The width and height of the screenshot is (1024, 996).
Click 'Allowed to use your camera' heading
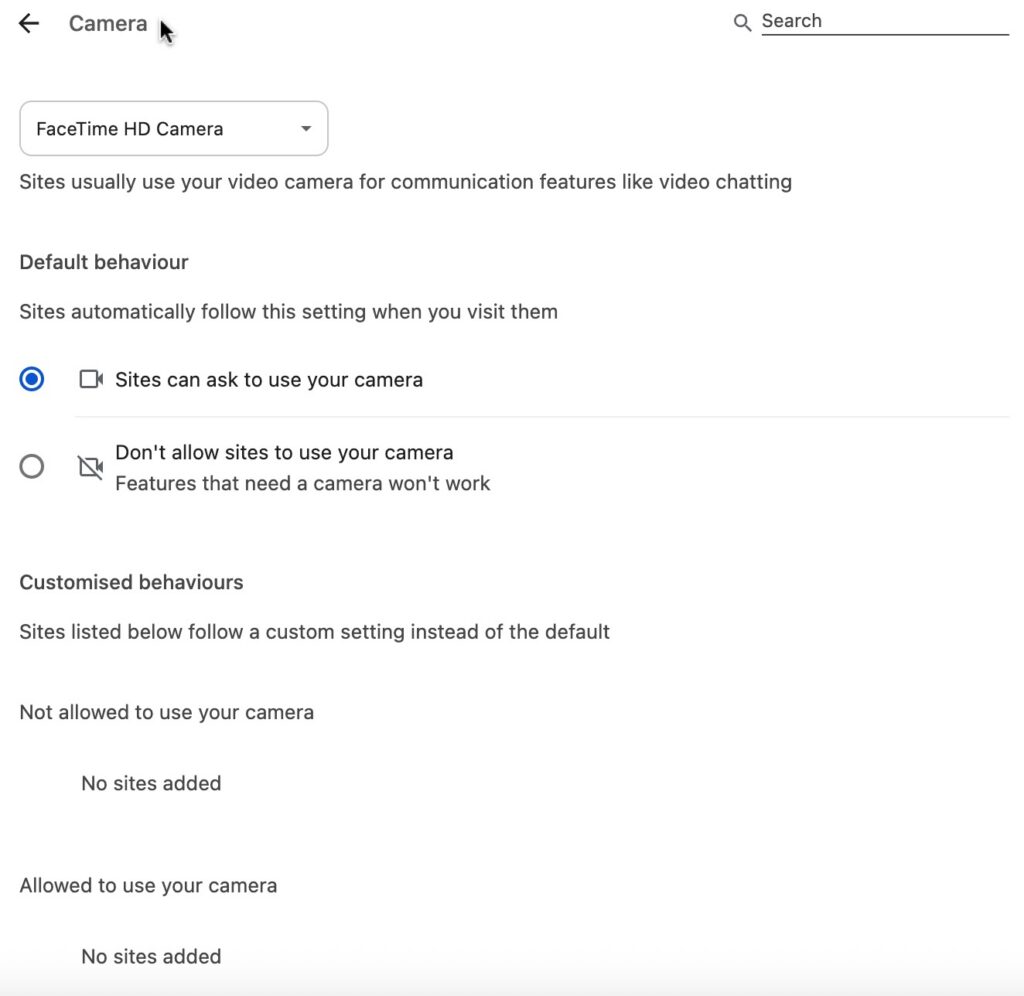coord(148,886)
